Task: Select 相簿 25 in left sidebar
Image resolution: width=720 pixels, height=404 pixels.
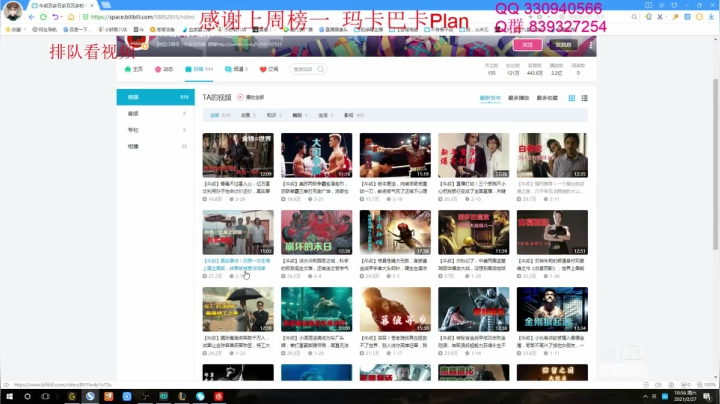Action: pyautogui.click(x=156, y=146)
